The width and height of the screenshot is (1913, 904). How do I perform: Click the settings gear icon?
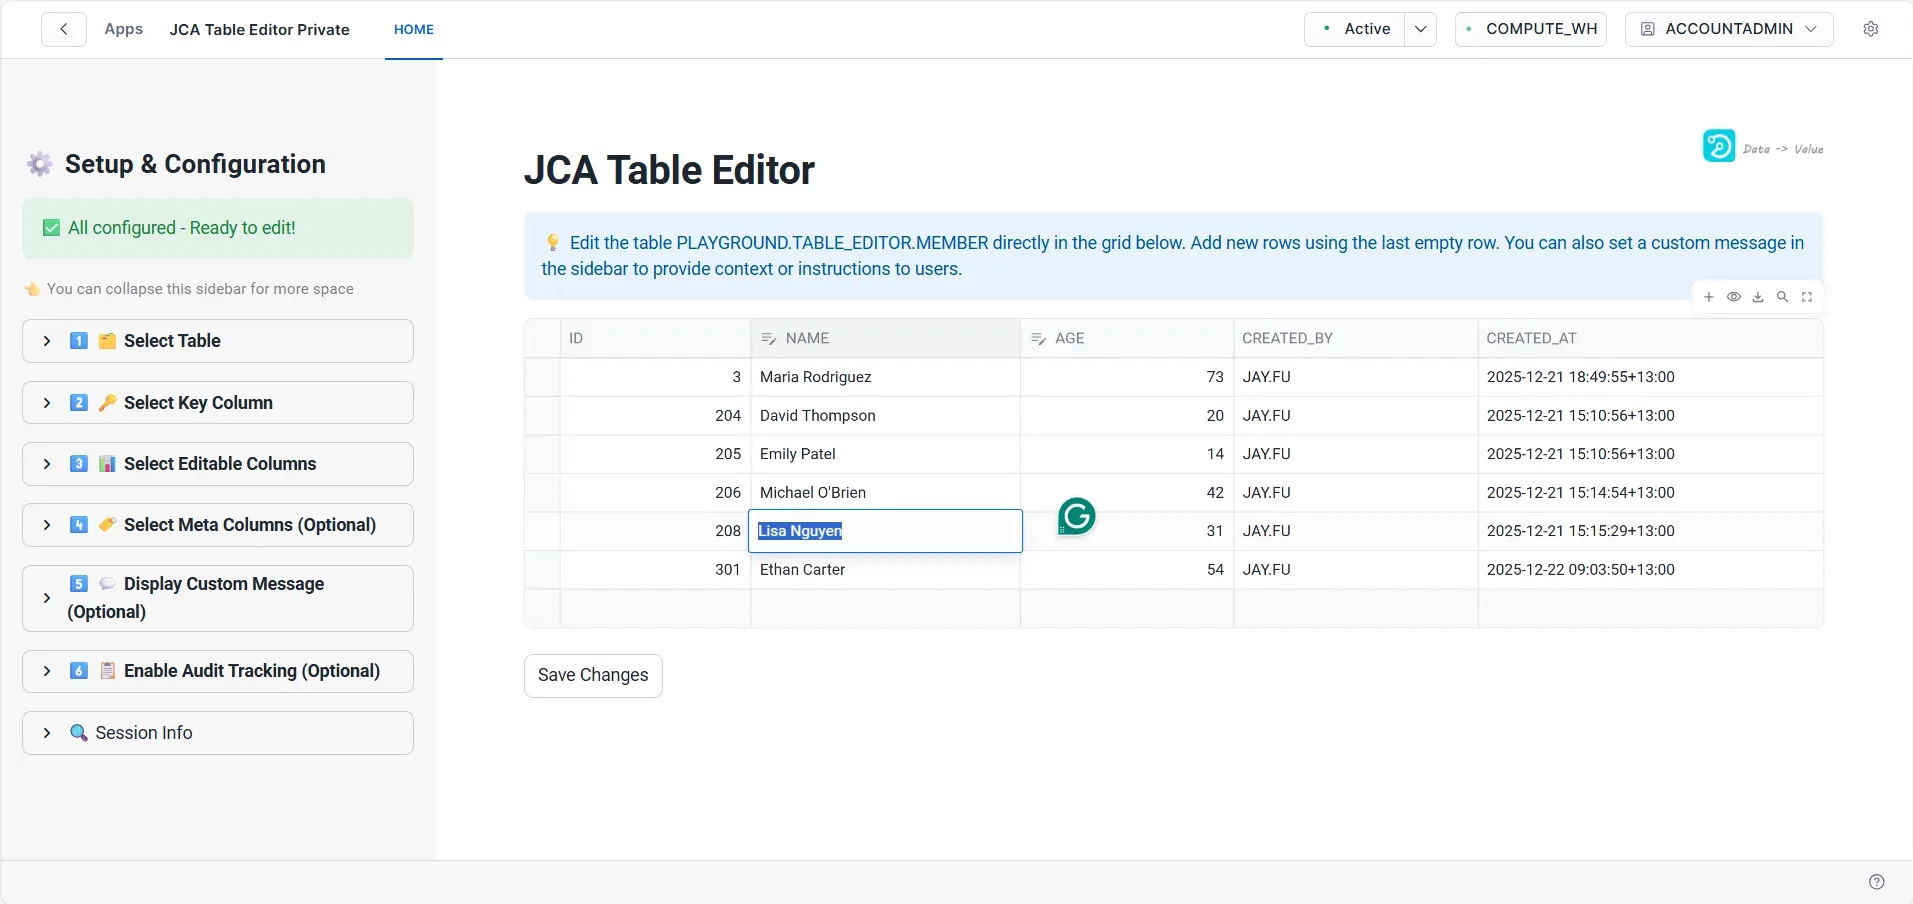1871,29
